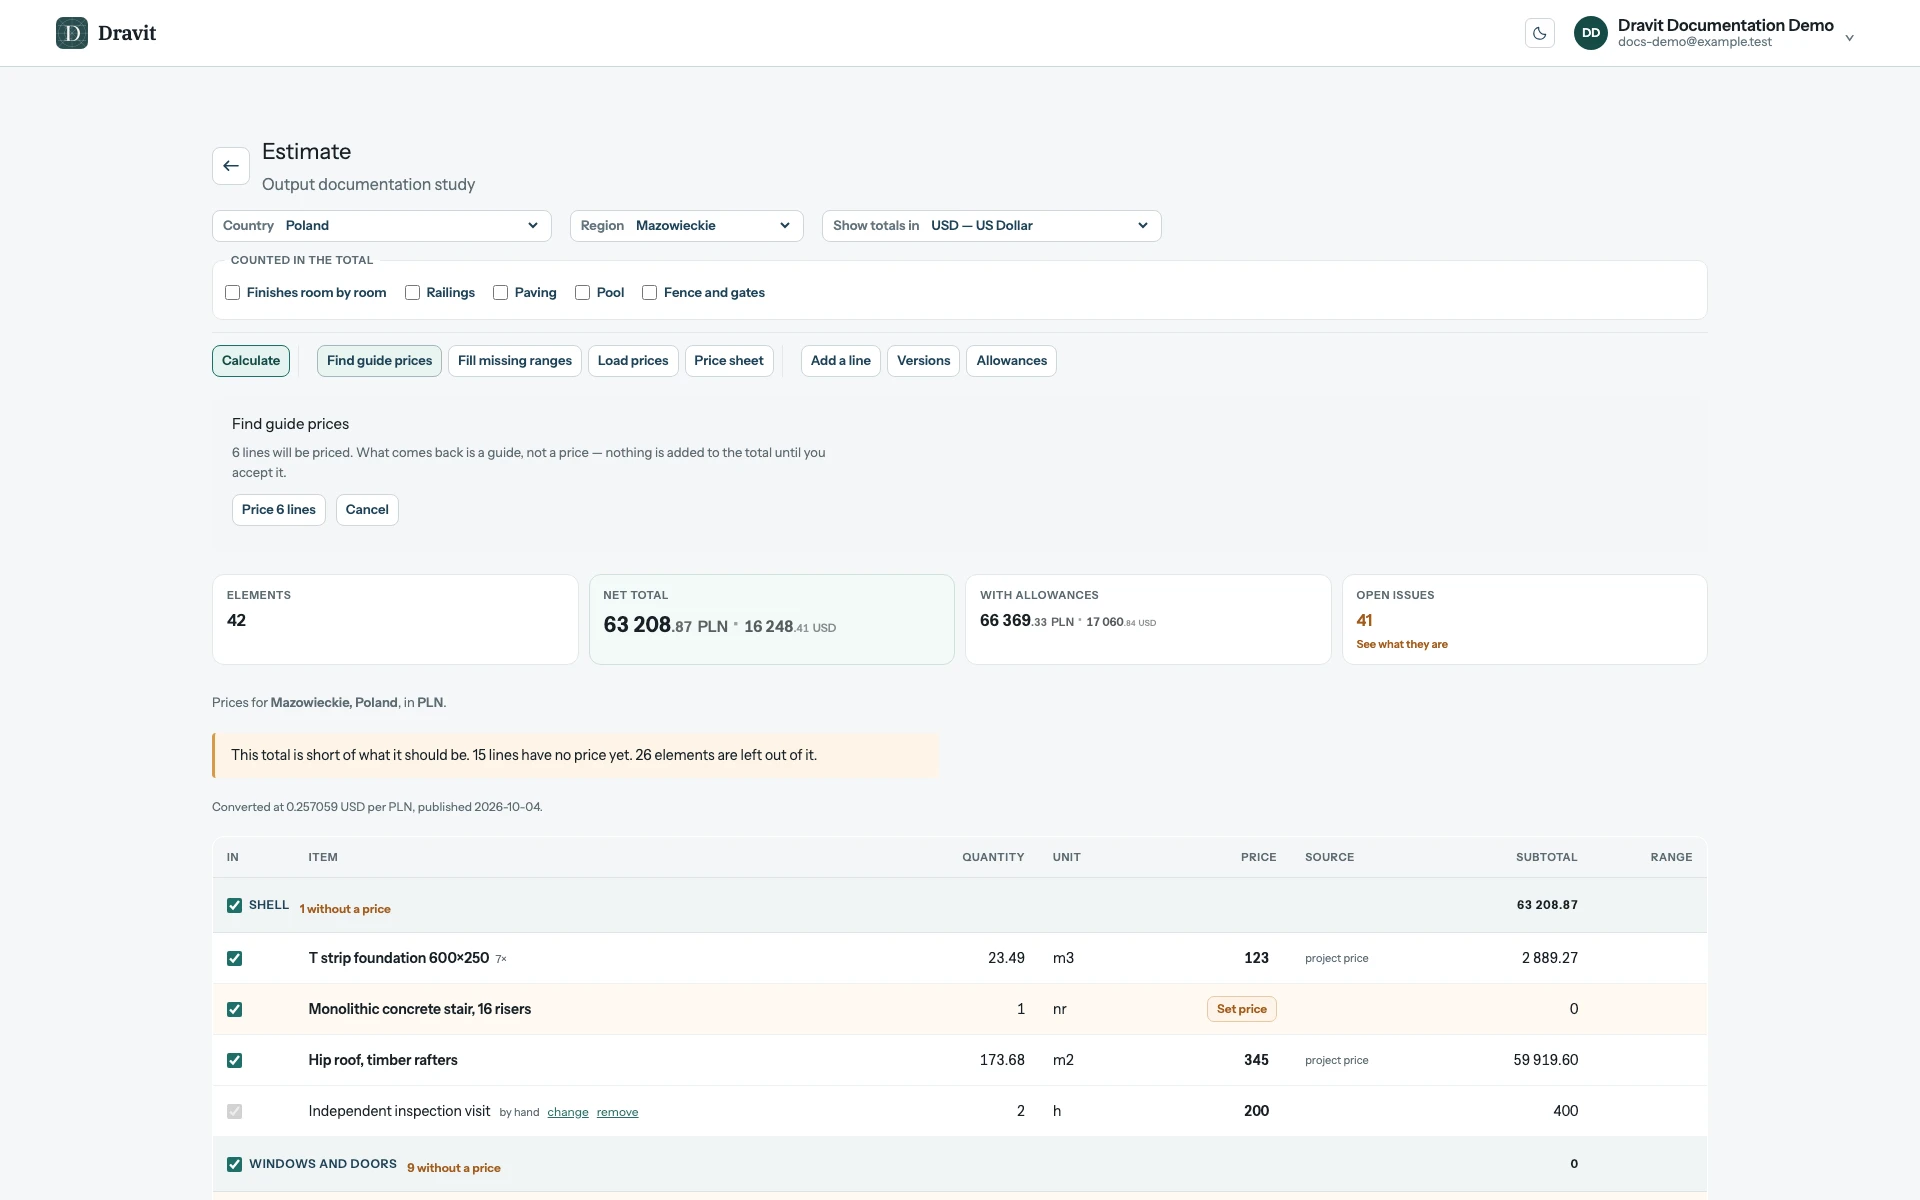Screen dimensions: 1920x1200
Task: Click '9 without a price' label
Action: tap(454, 1169)
